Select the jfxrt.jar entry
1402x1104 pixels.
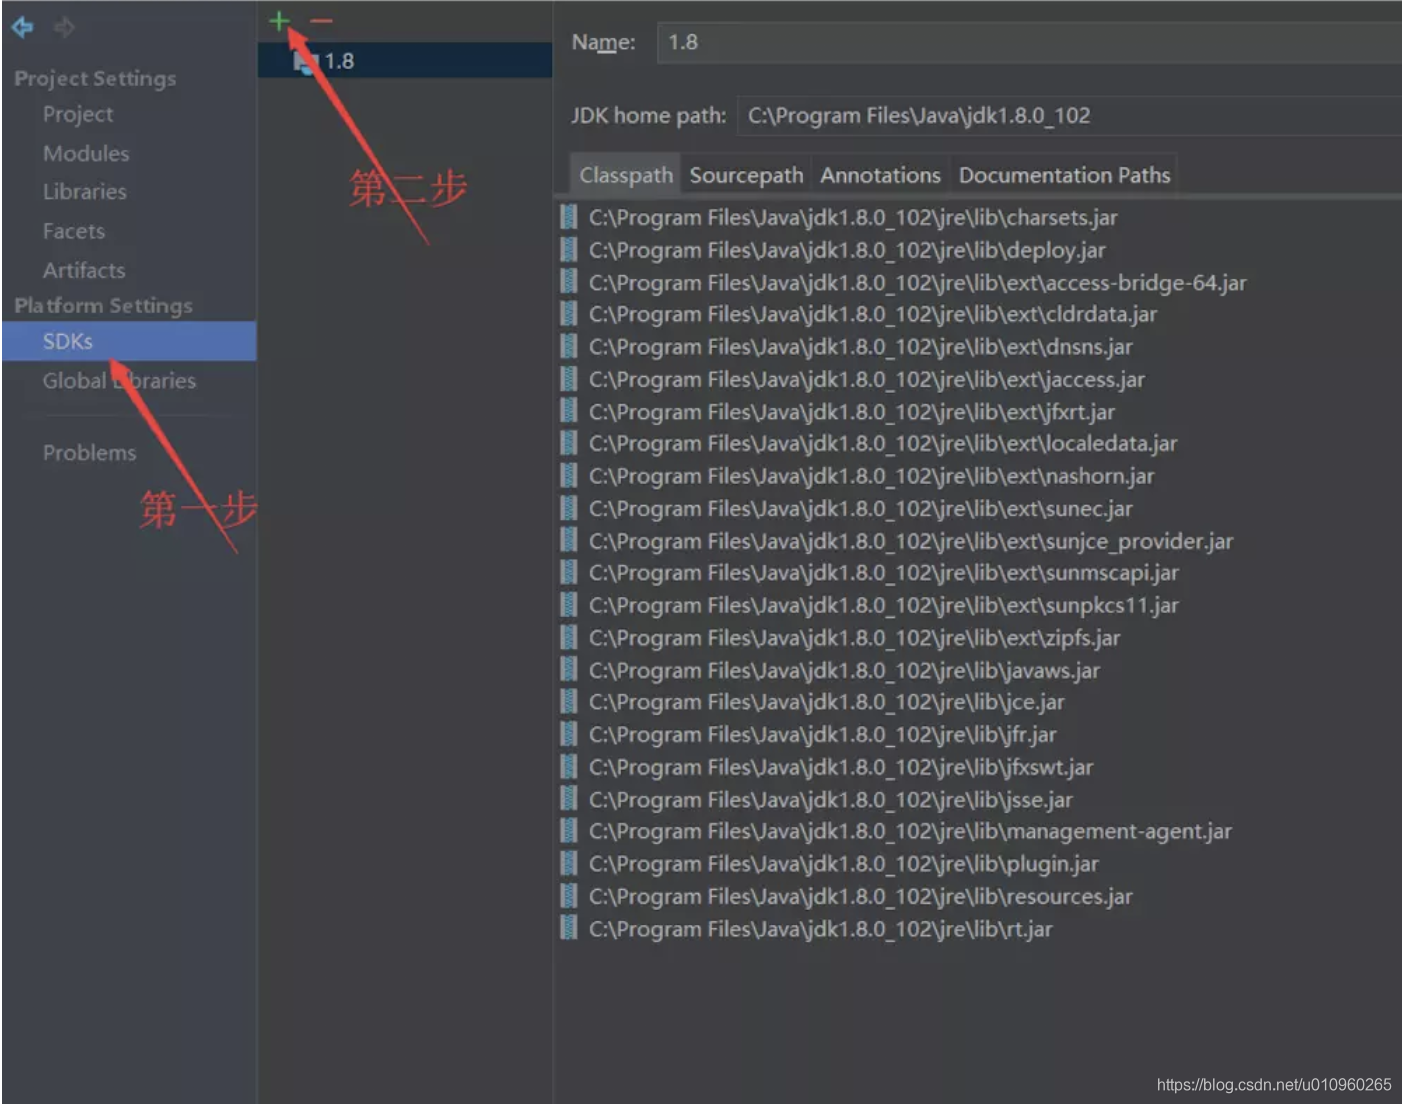tap(851, 412)
